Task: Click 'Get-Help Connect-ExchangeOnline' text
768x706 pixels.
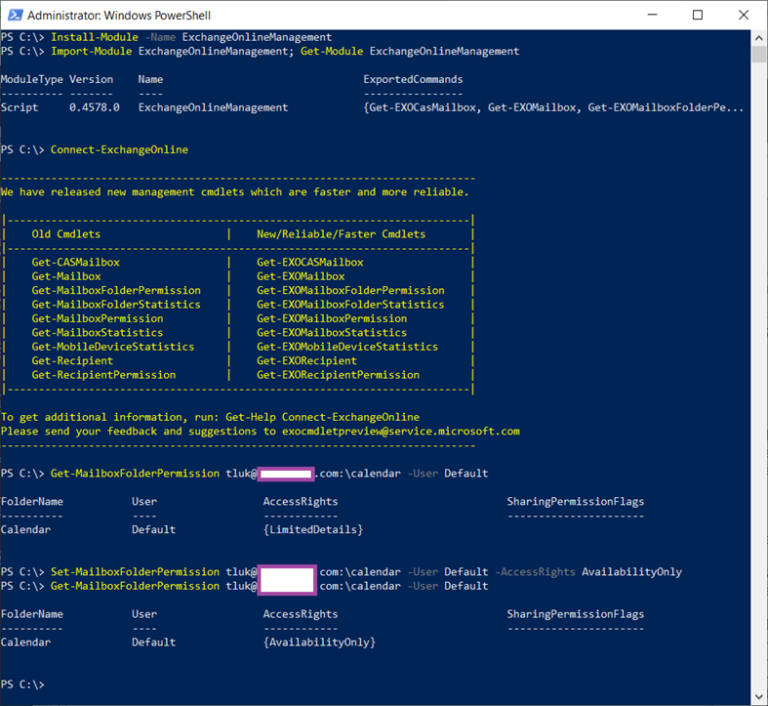Action: (x=322, y=417)
